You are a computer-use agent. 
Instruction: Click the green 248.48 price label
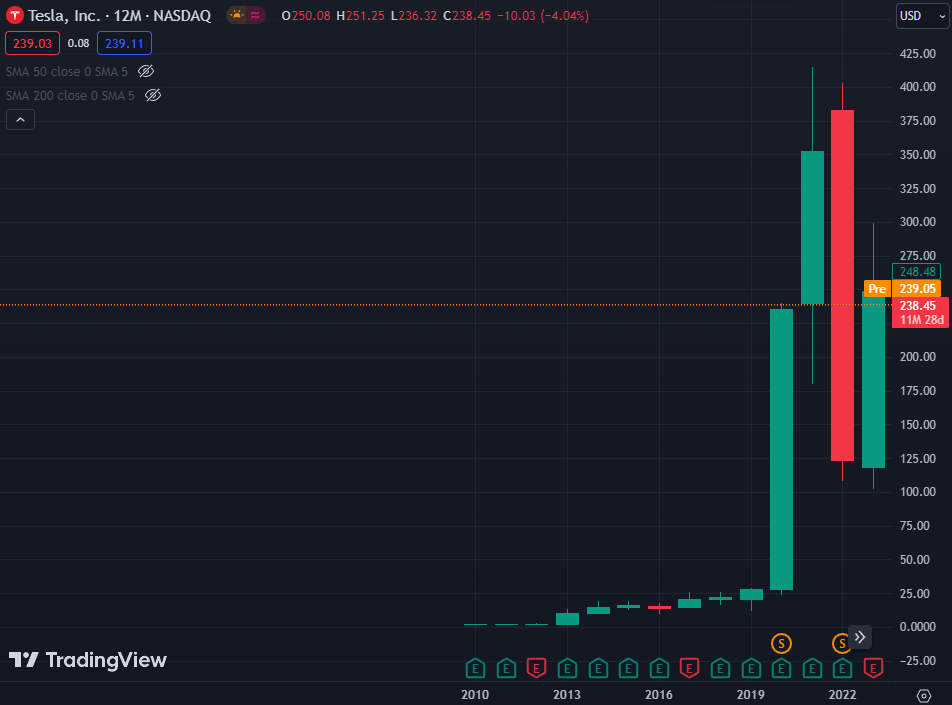coord(917,271)
